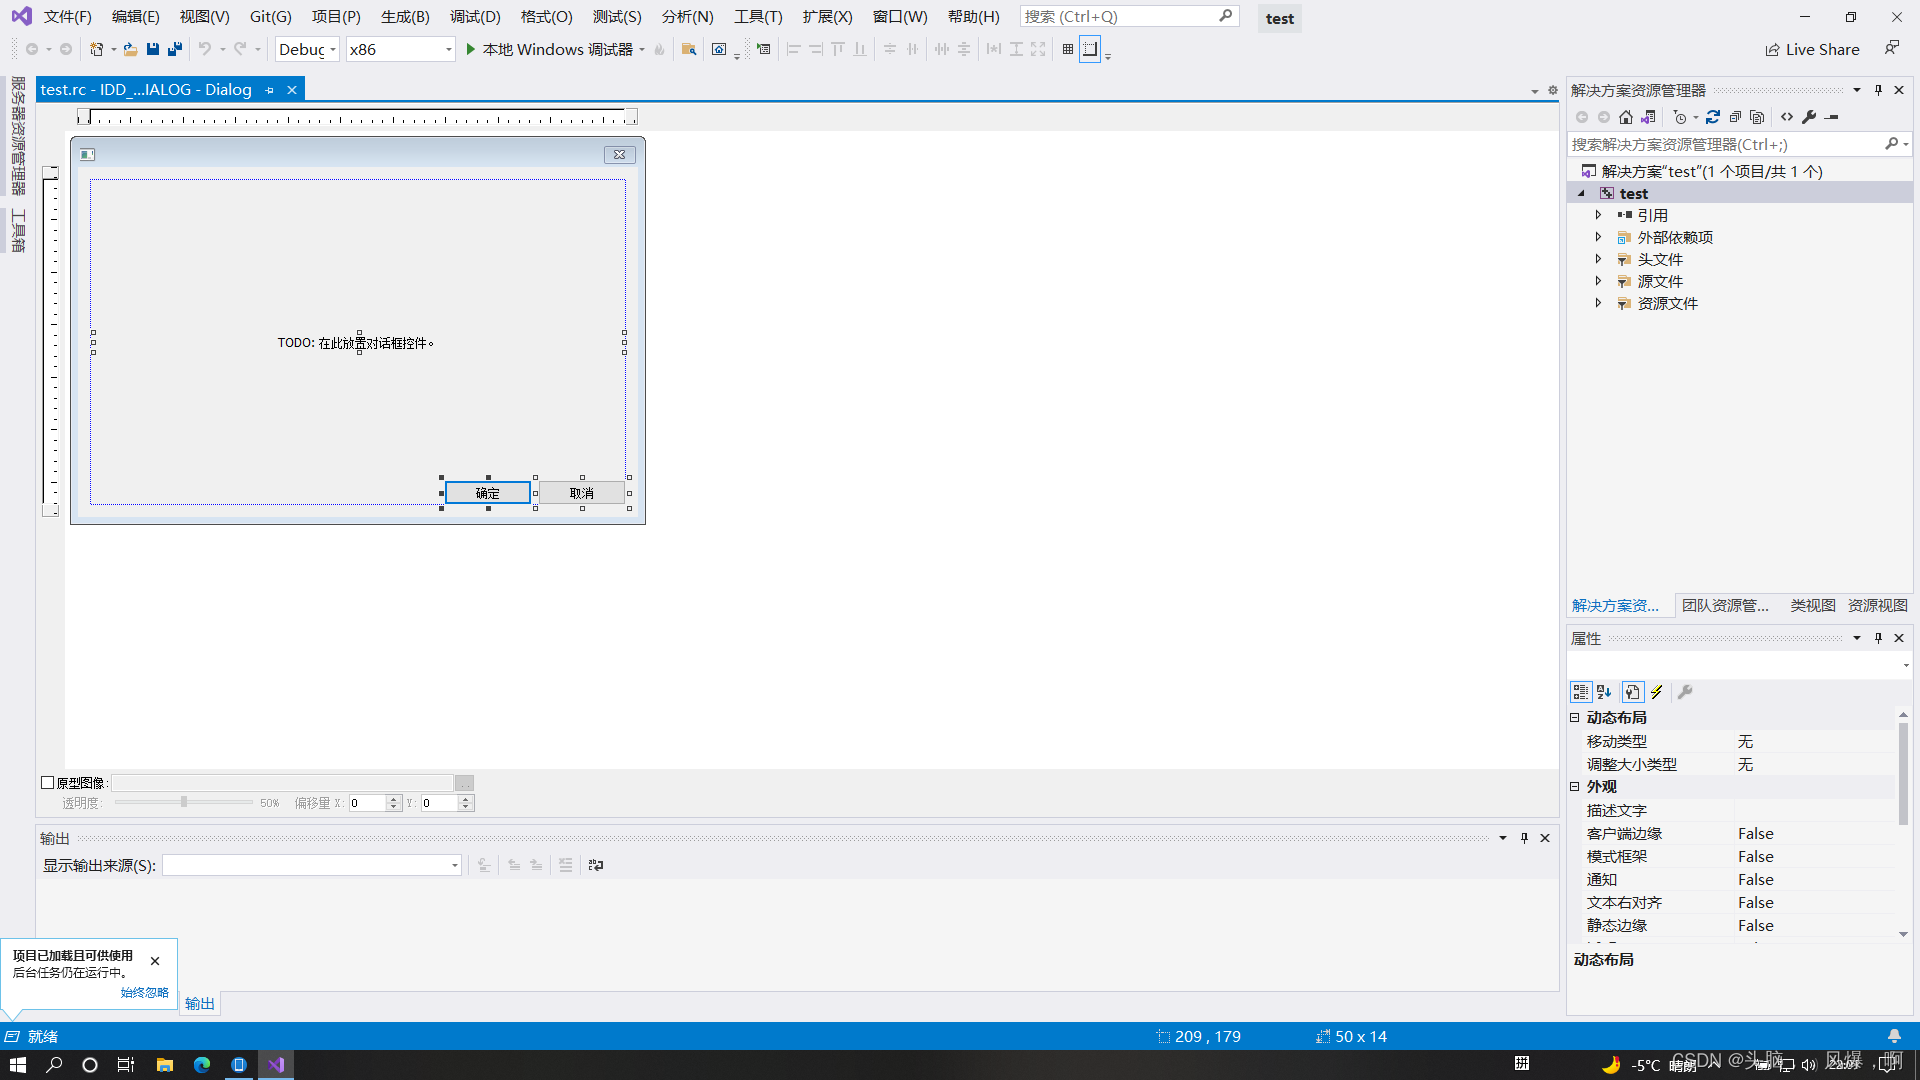
Task: Open the 格式(O) menu
Action: pos(546,16)
